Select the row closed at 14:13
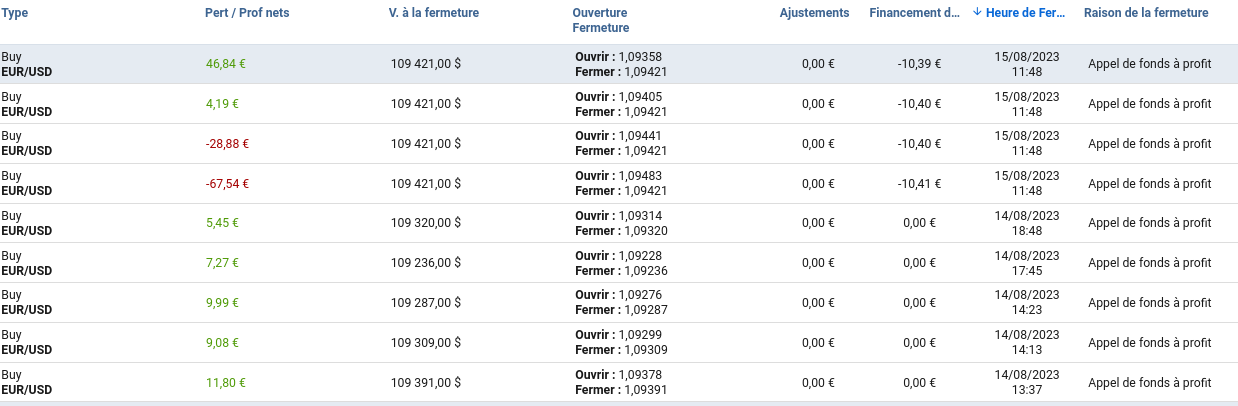The image size is (1238, 406). 1027,343
